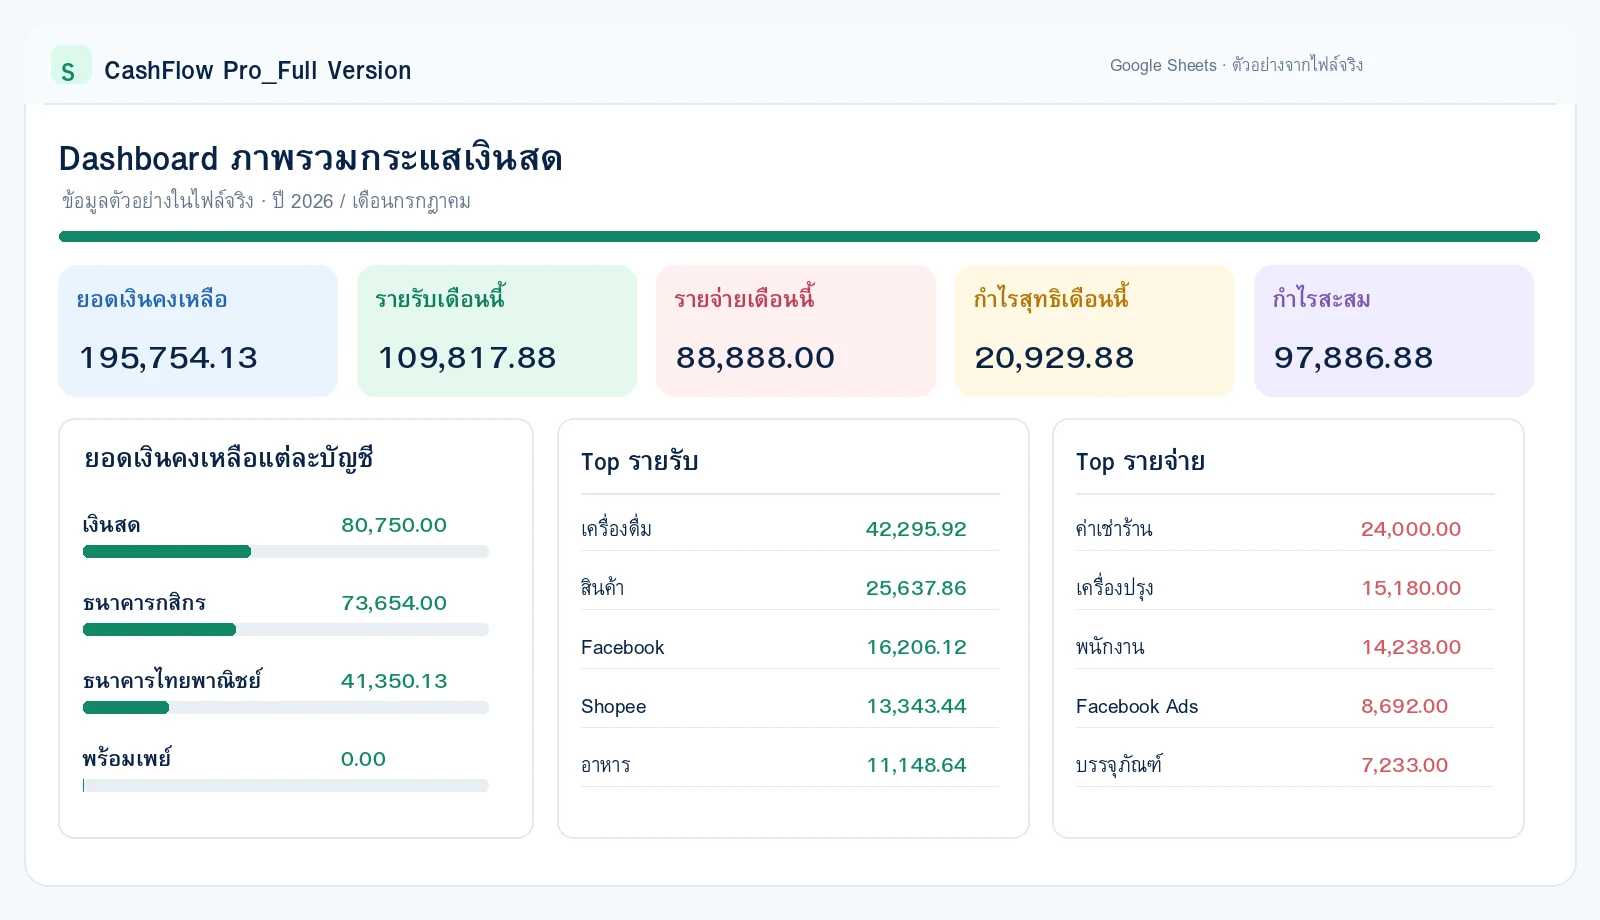The image size is (1600, 920).
Task: Click the green header progress bar
Action: coord(799,237)
